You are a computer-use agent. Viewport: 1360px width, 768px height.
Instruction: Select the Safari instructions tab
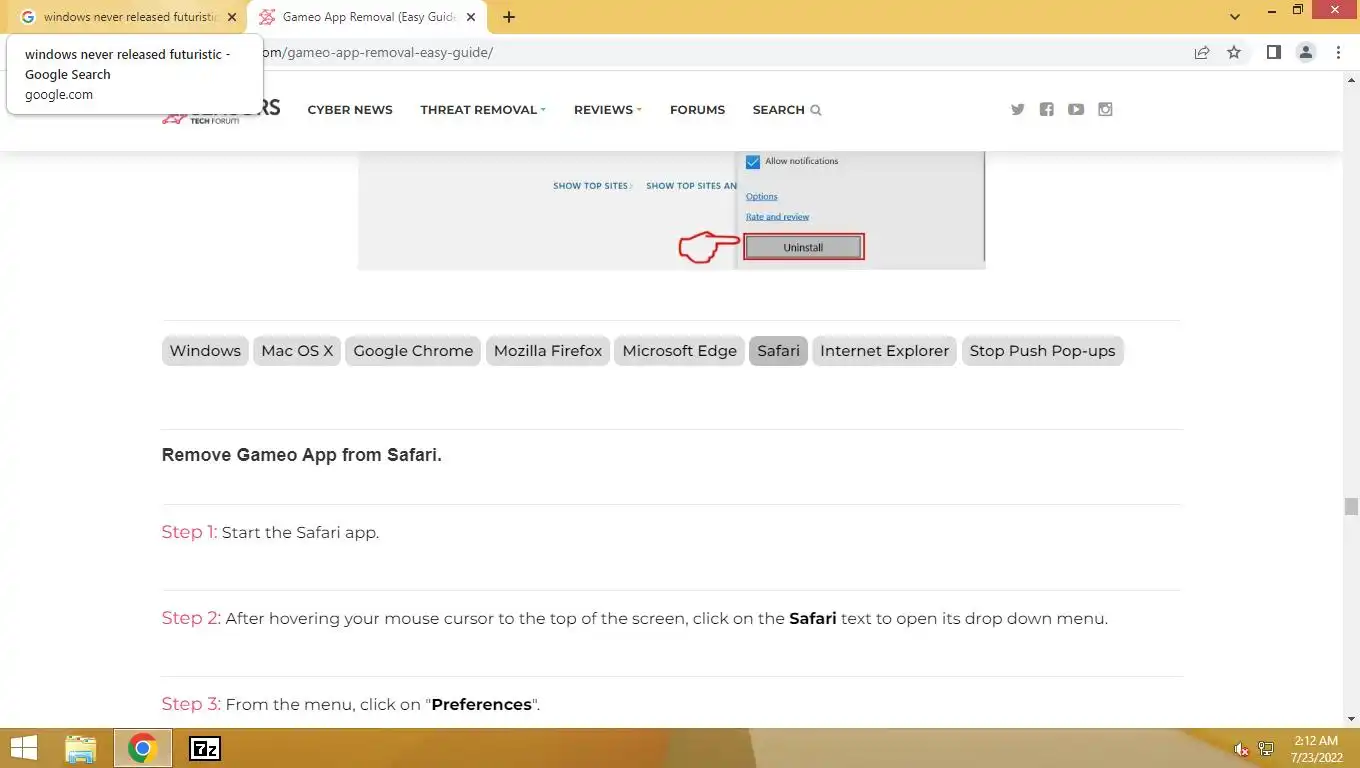778,351
